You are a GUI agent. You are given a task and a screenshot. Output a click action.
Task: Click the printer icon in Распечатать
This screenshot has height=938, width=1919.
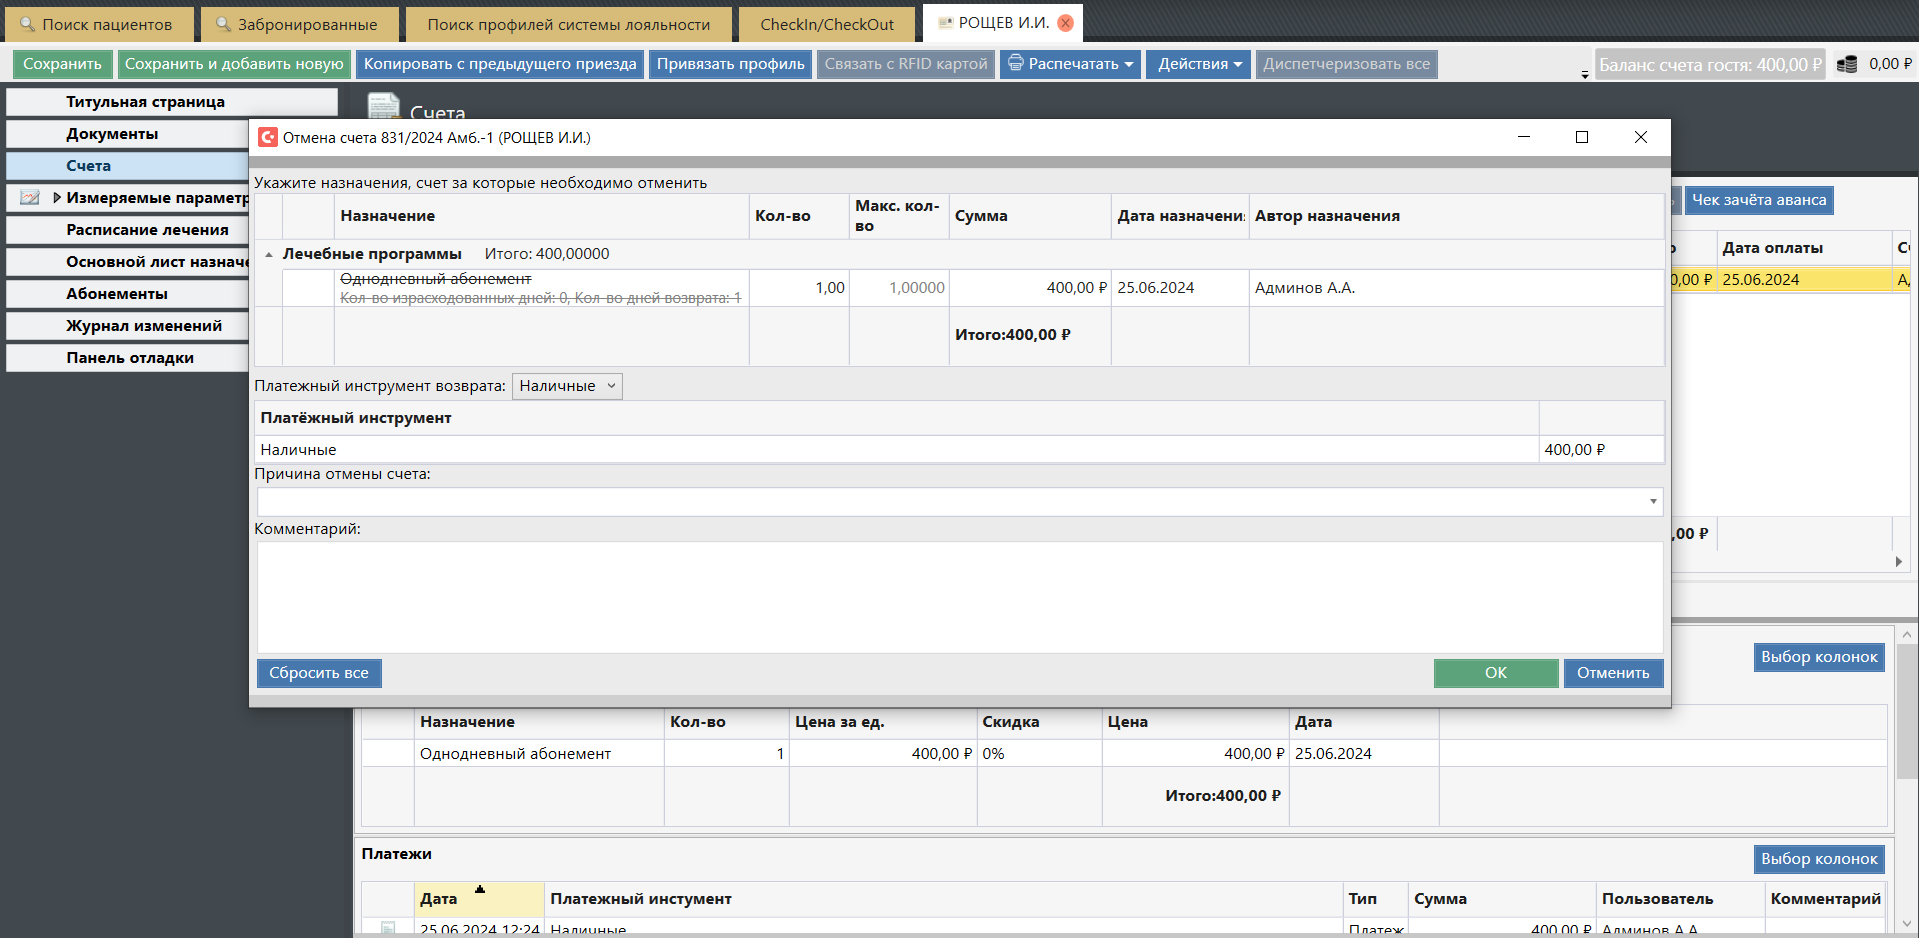pyautogui.click(x=1015, y=63)
